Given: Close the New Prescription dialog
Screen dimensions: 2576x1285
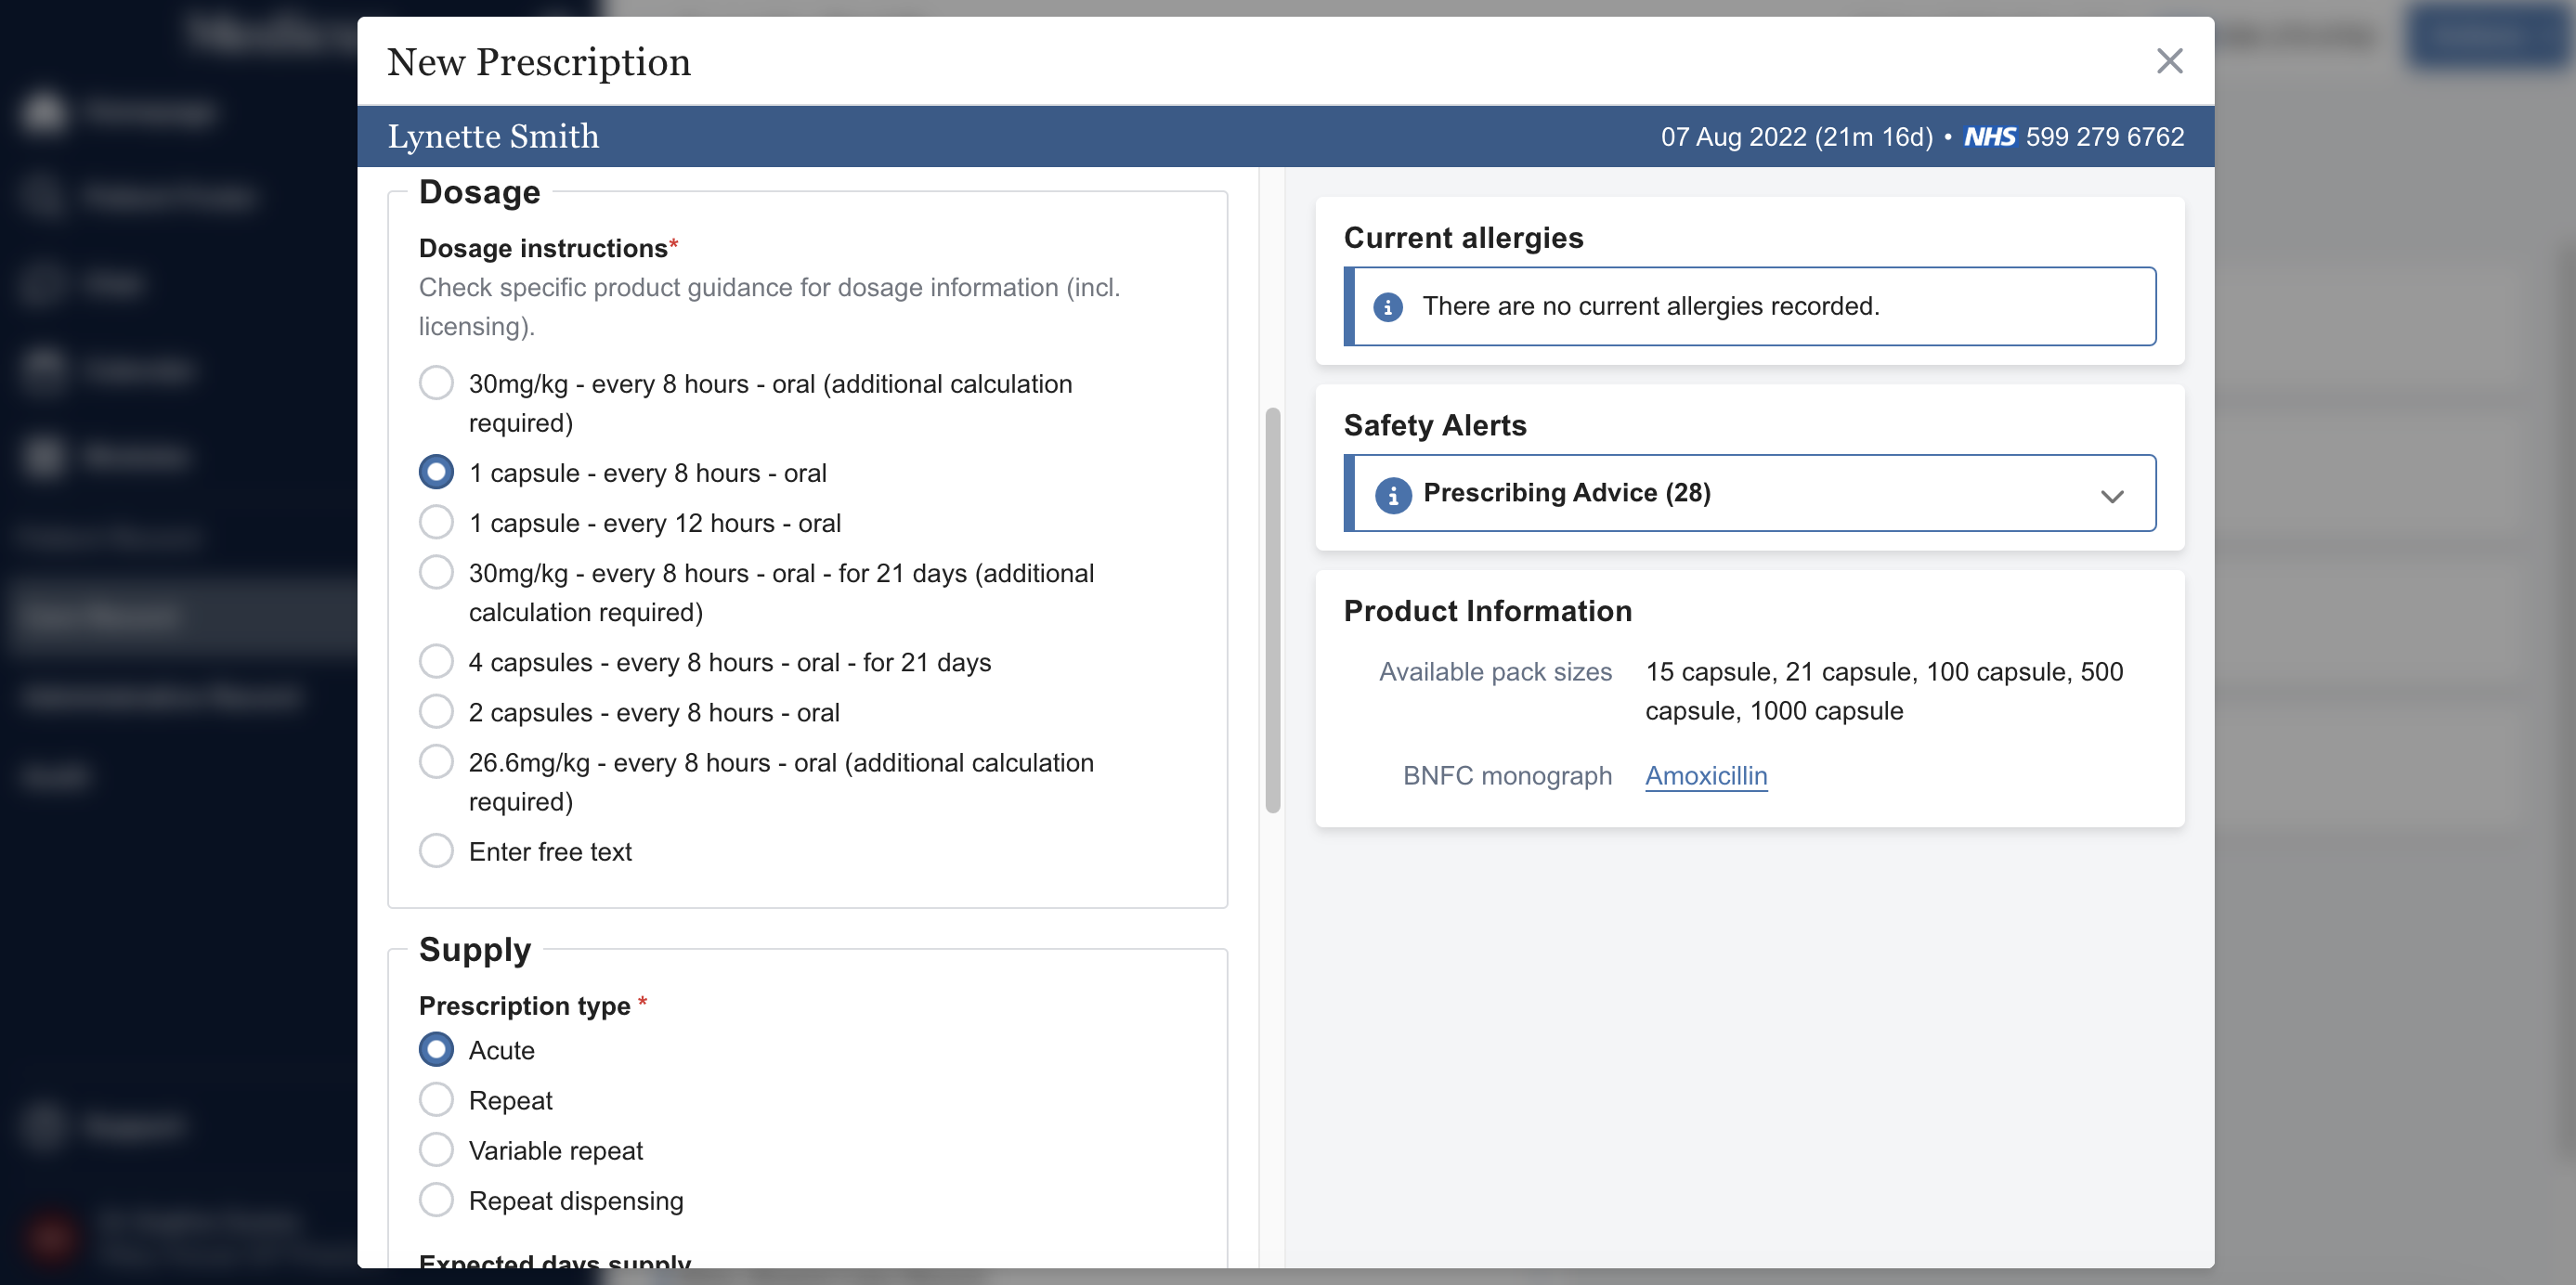Looking at the screenshot, I should [x=2168, y=61].
